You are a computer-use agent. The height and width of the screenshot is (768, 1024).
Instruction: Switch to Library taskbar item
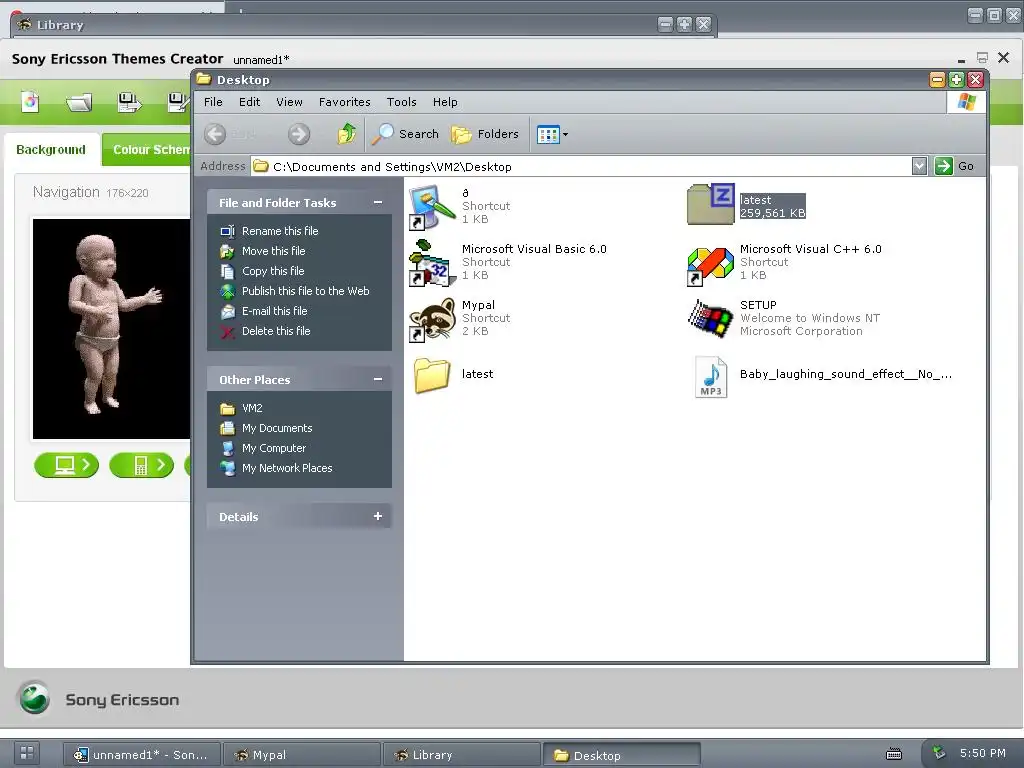(462, 755)
